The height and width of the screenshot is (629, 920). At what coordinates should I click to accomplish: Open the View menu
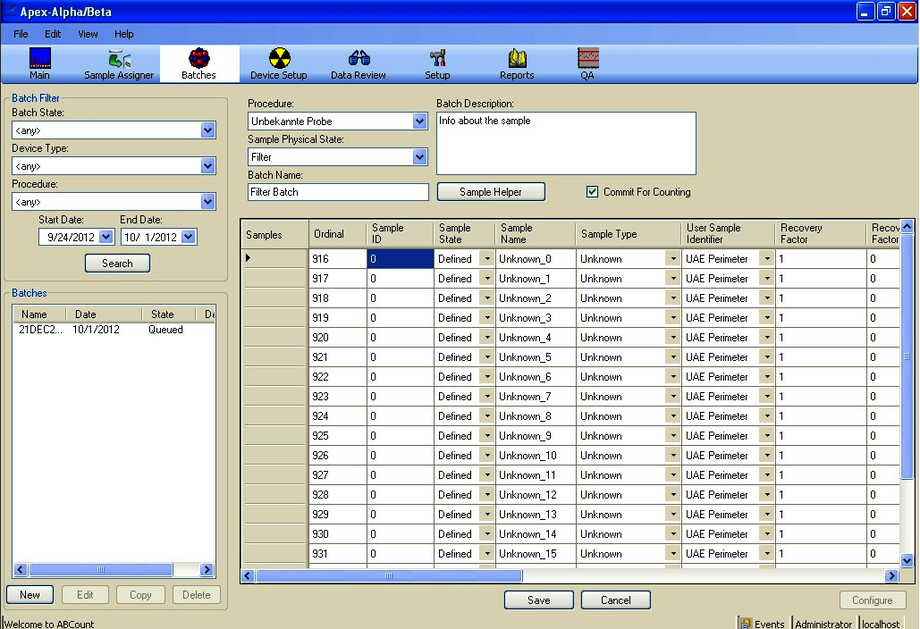(87, 33)
